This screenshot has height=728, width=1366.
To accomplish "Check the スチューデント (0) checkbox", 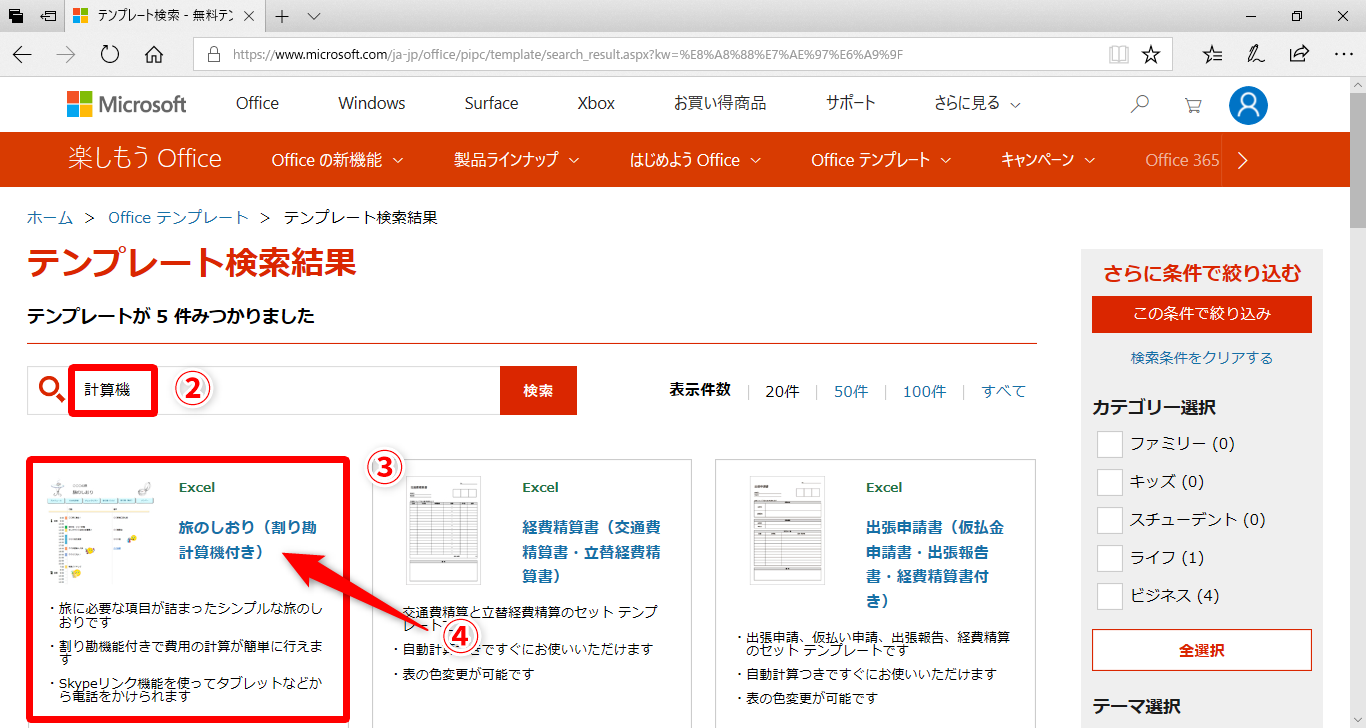I will [x=1110, y=519].
